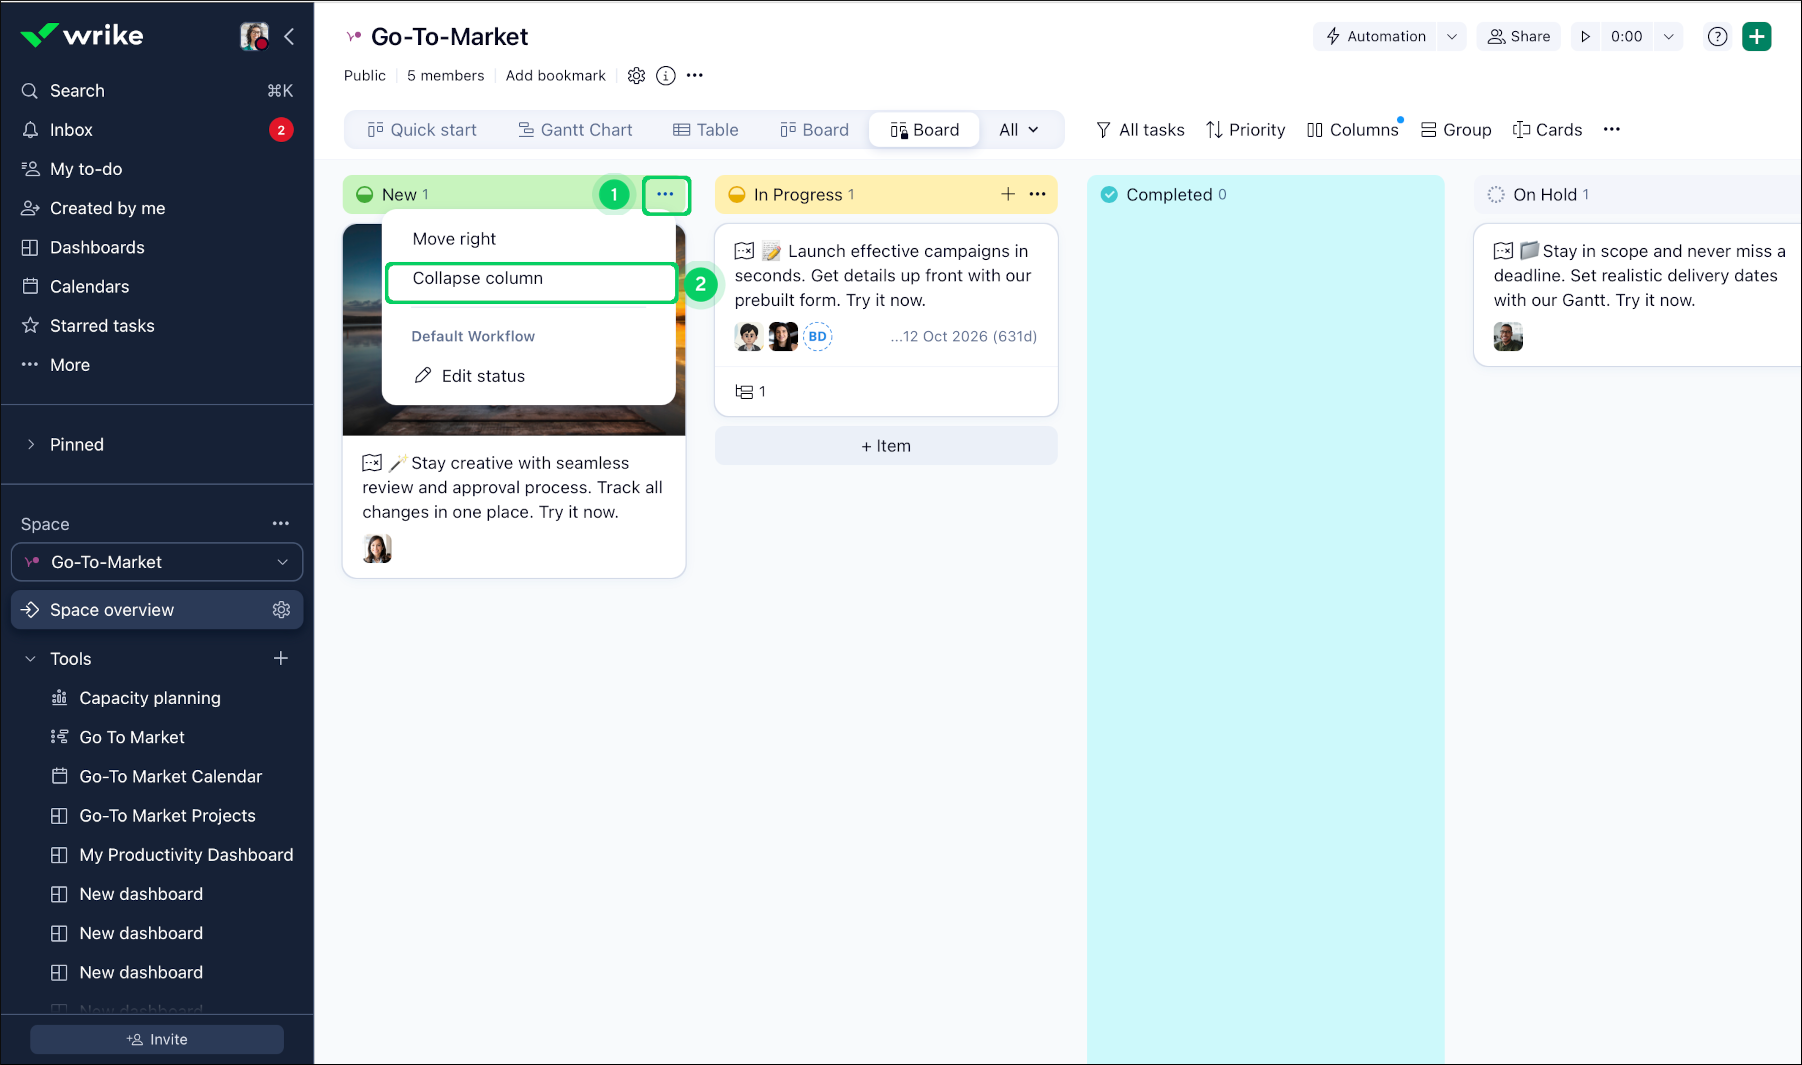This screenshot has height=1065, width=1802.
Task: Click the Share button
Action: click(x=1519, y=36)
